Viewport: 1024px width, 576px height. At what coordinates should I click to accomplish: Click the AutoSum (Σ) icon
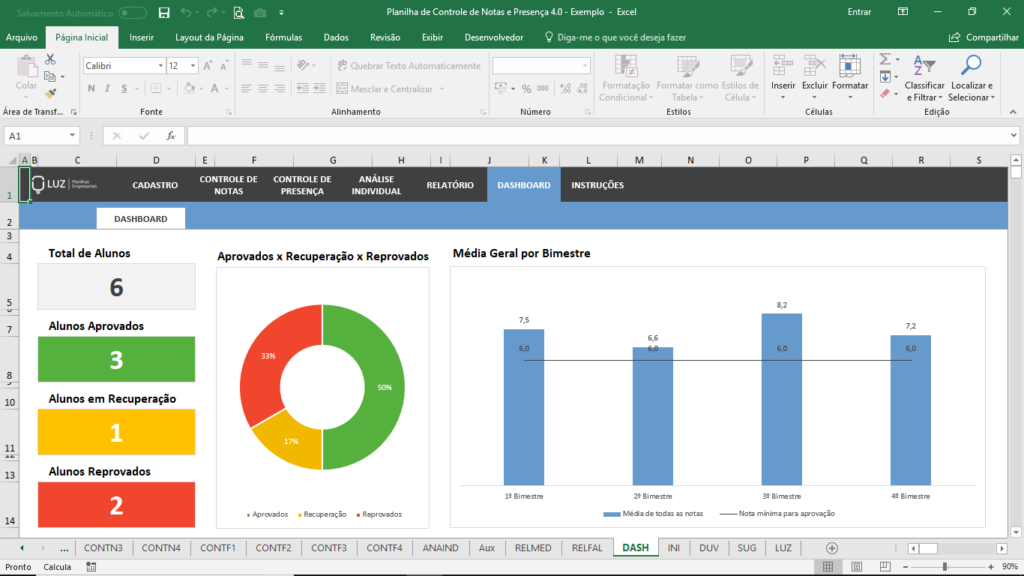coord(884,58)
